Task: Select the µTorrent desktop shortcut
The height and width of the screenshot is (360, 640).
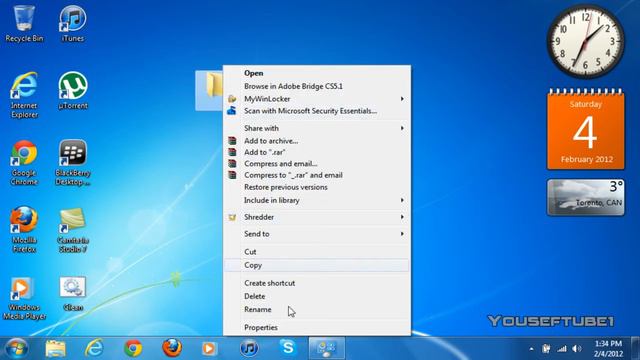Action: [x=73, y=91]
